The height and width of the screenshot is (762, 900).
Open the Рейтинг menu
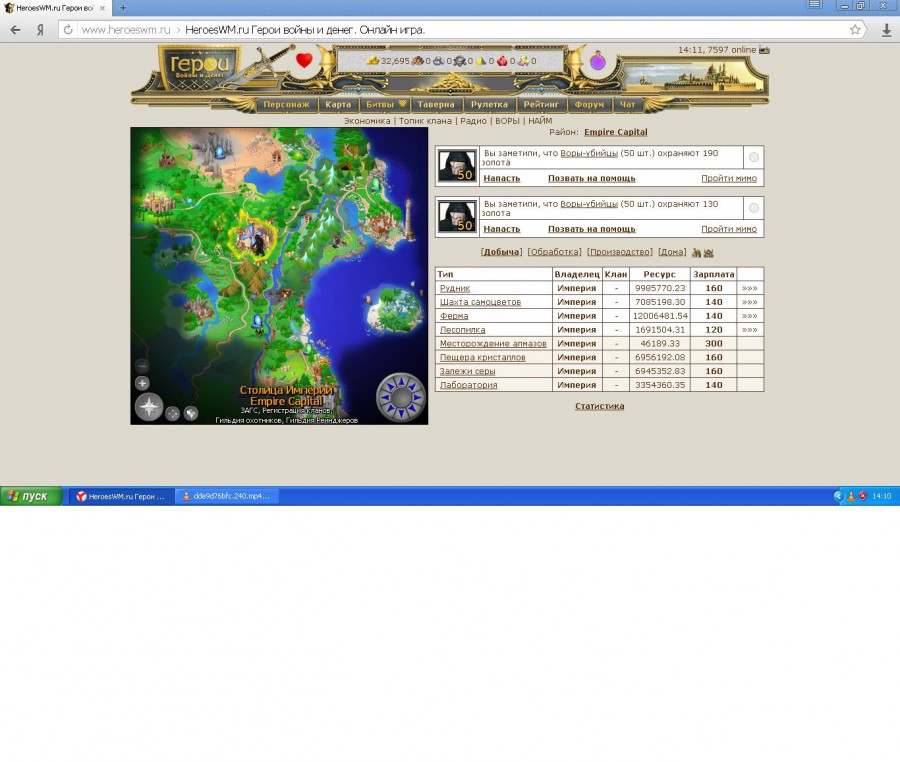541,104
